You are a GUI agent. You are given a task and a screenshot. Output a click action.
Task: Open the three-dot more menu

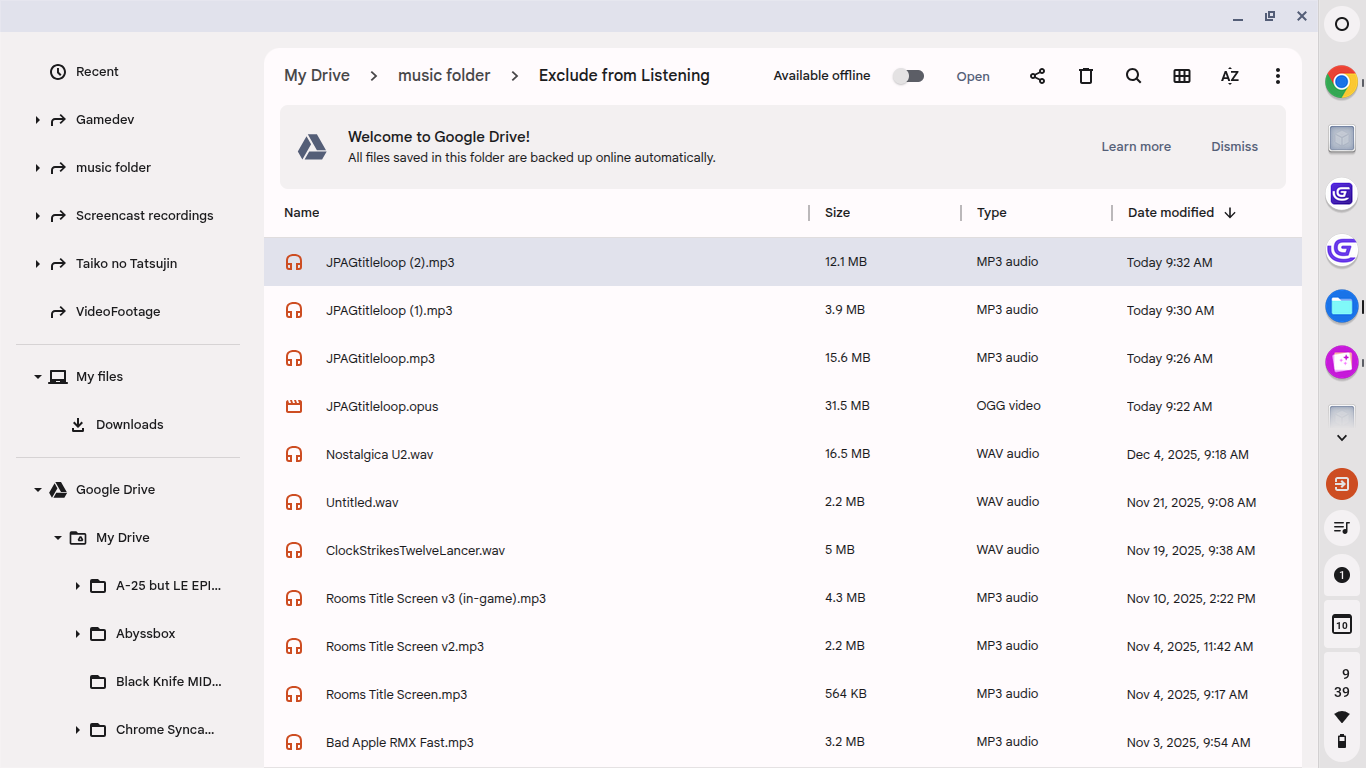(x=1277, y=76)
